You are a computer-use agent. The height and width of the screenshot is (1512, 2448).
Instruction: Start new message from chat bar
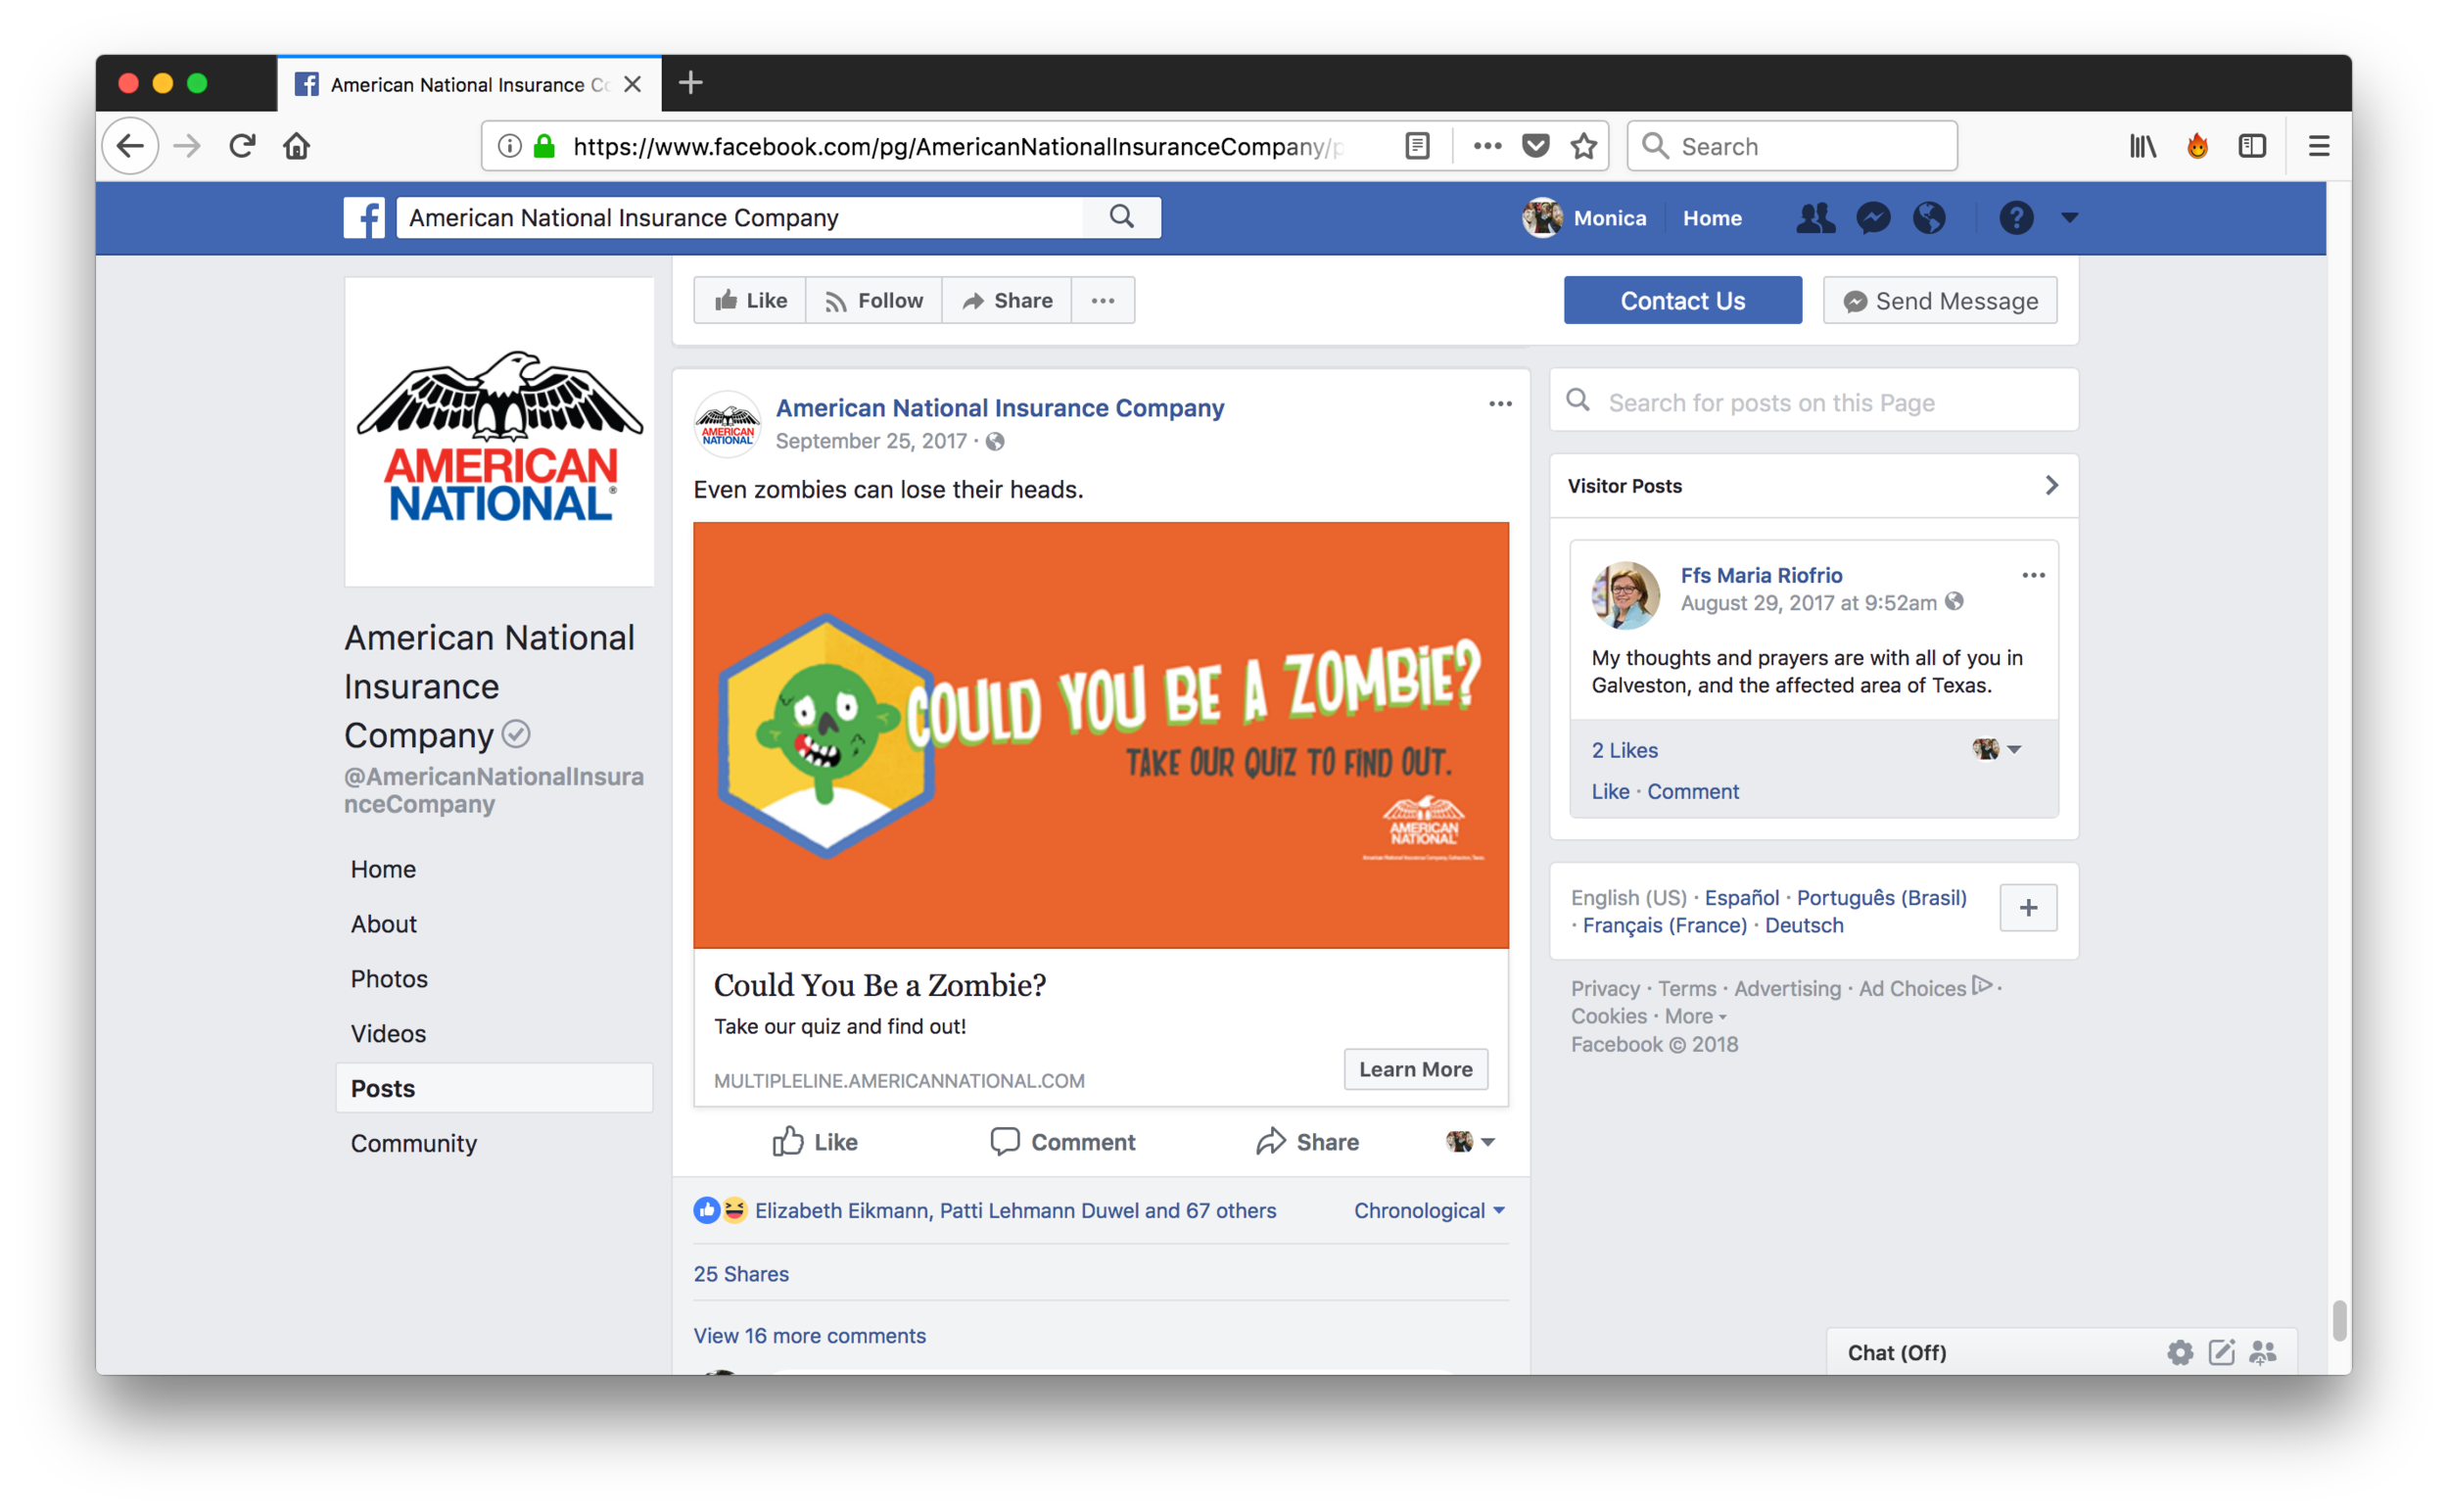2221,1352
